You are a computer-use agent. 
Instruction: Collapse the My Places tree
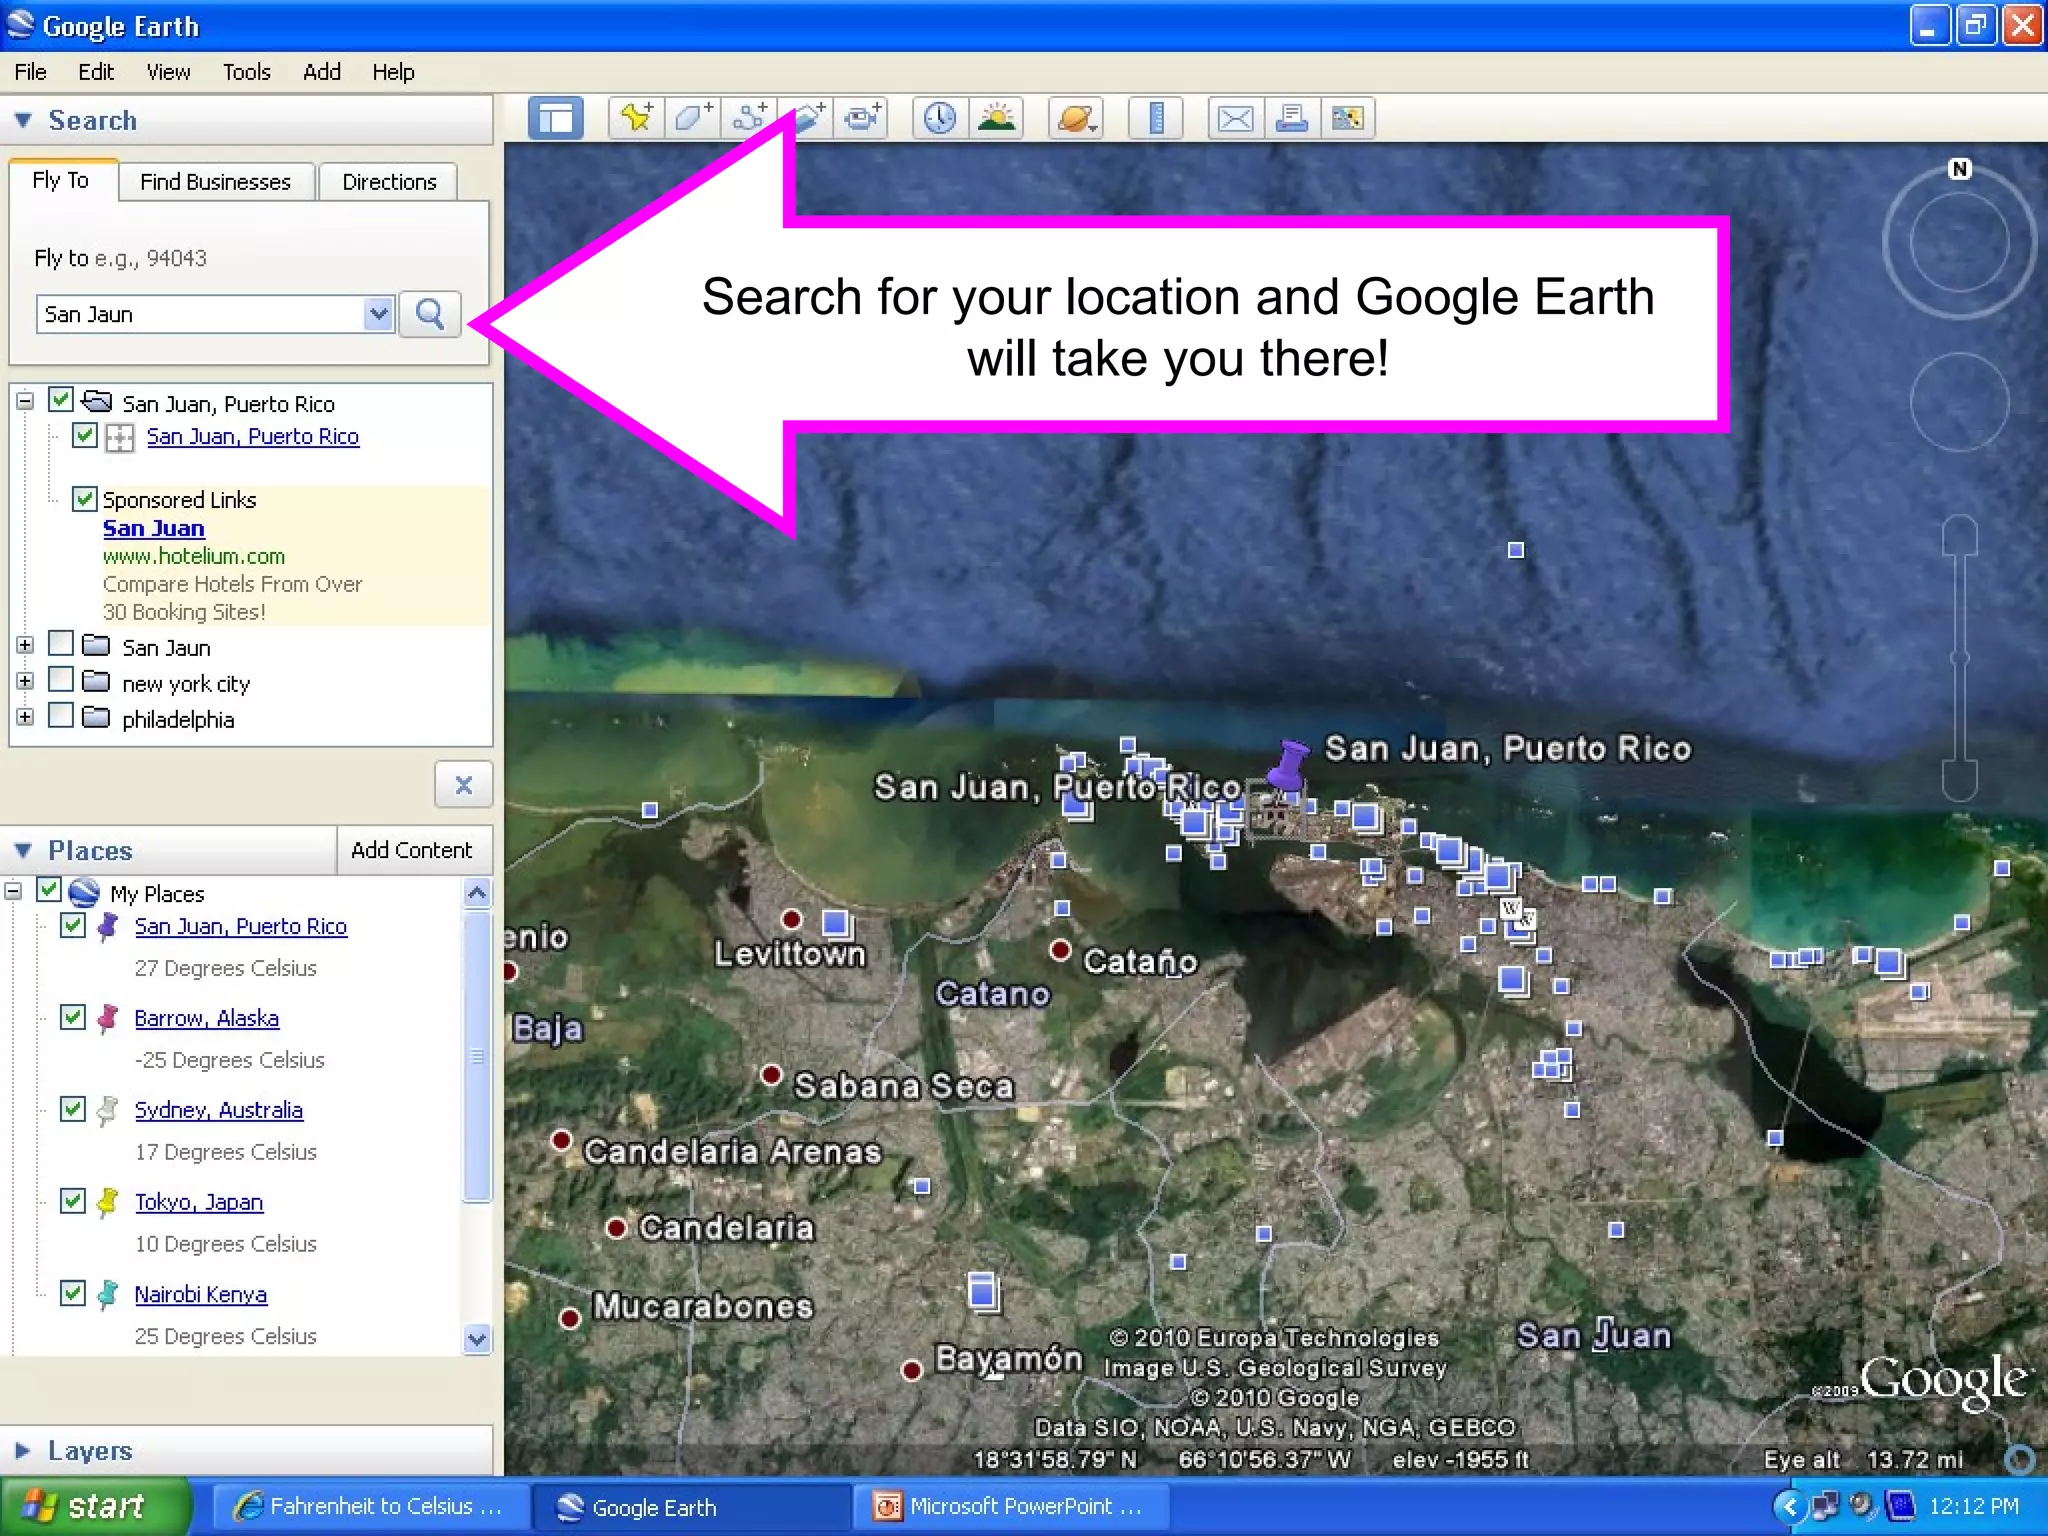point(13,891)
